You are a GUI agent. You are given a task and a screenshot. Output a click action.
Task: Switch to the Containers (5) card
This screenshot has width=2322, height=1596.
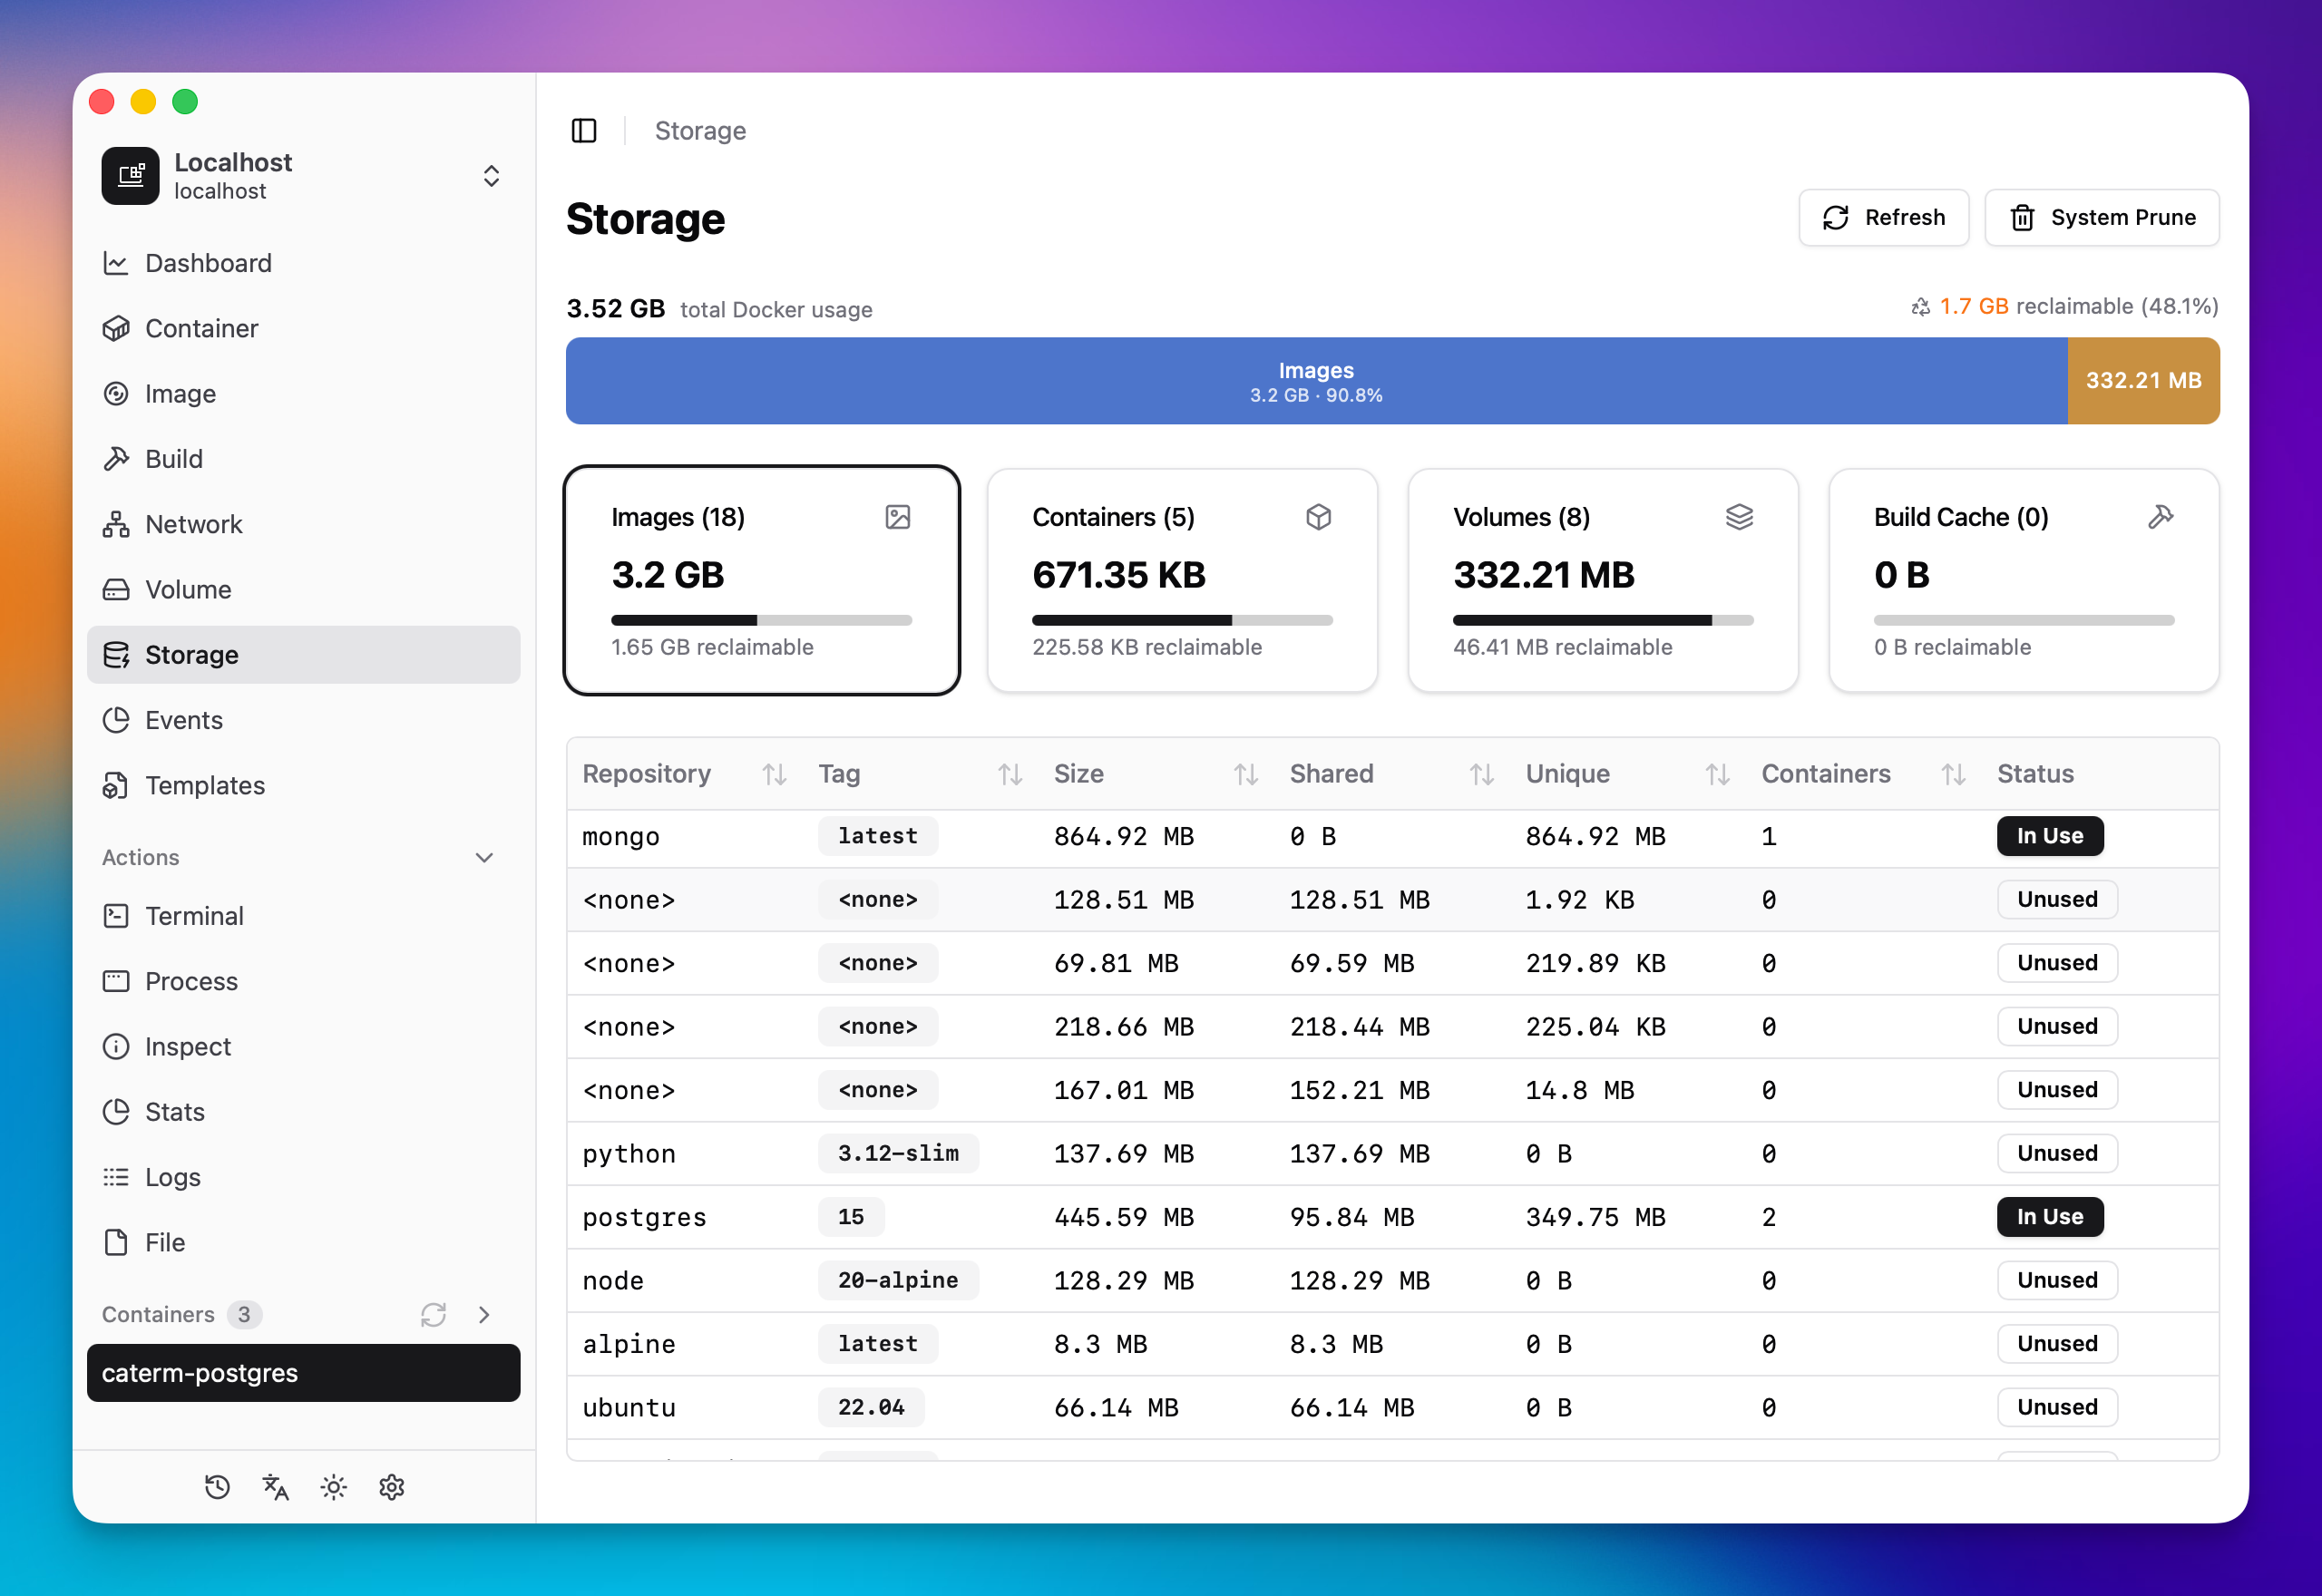click(x=1181, y=581)
